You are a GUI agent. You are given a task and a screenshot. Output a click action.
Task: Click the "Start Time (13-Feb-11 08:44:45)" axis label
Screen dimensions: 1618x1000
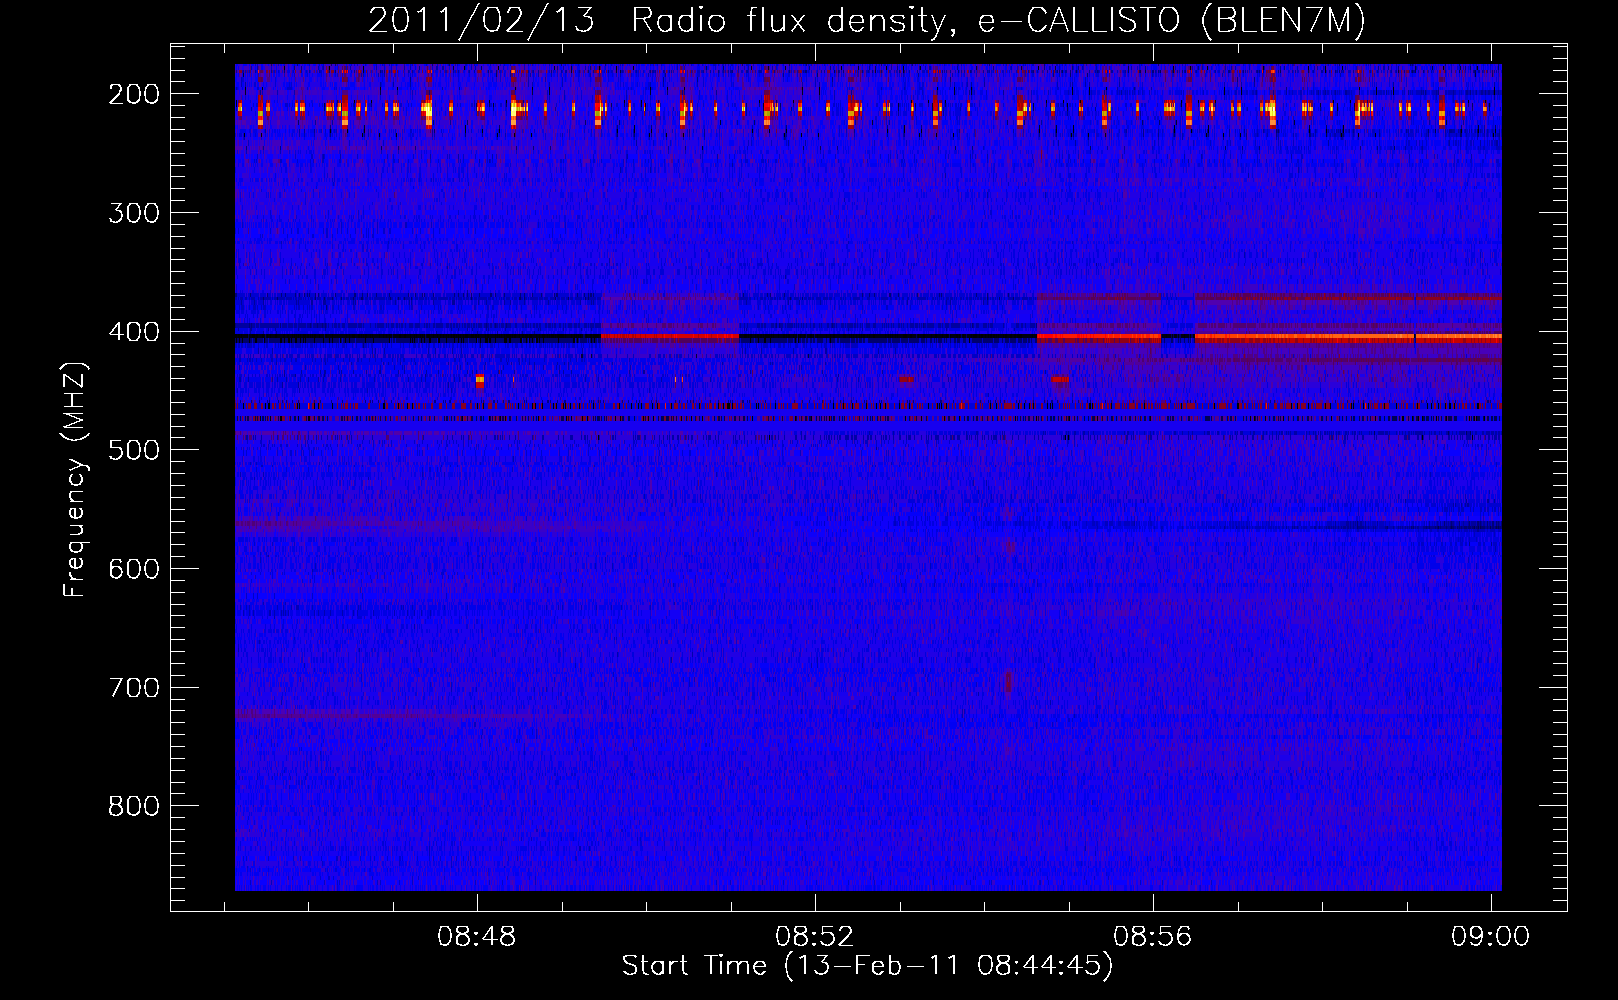[x=867, y=966]
